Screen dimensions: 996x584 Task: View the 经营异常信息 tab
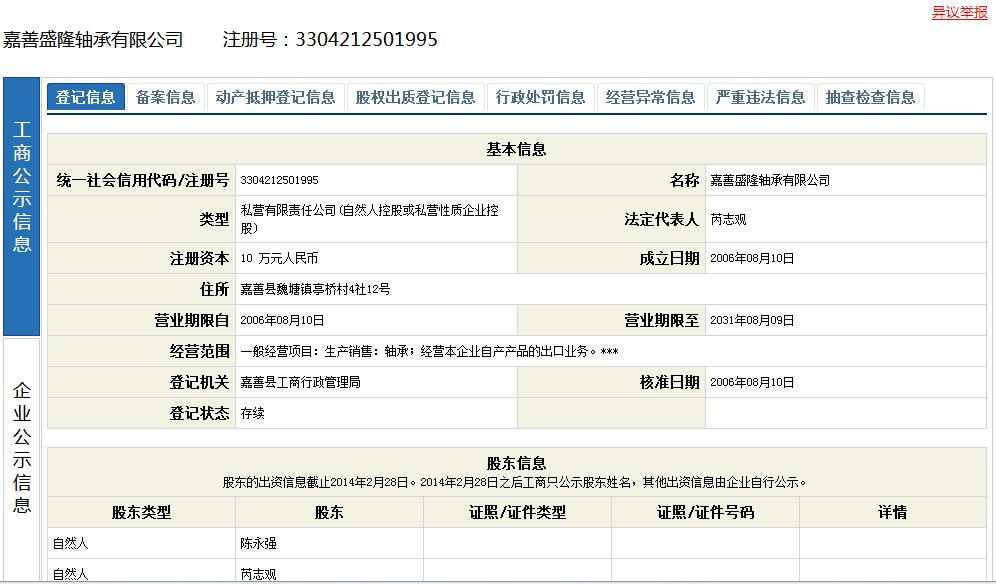[650, 97]
